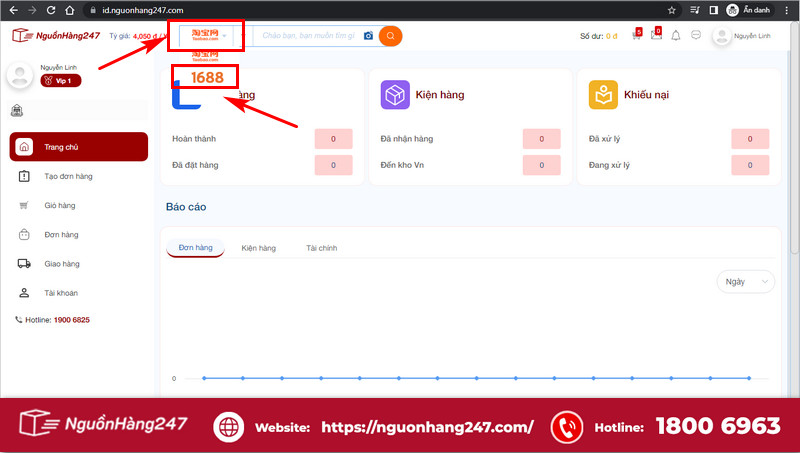Open Tạo đơn hàng in sidebar

coord(68,177)
